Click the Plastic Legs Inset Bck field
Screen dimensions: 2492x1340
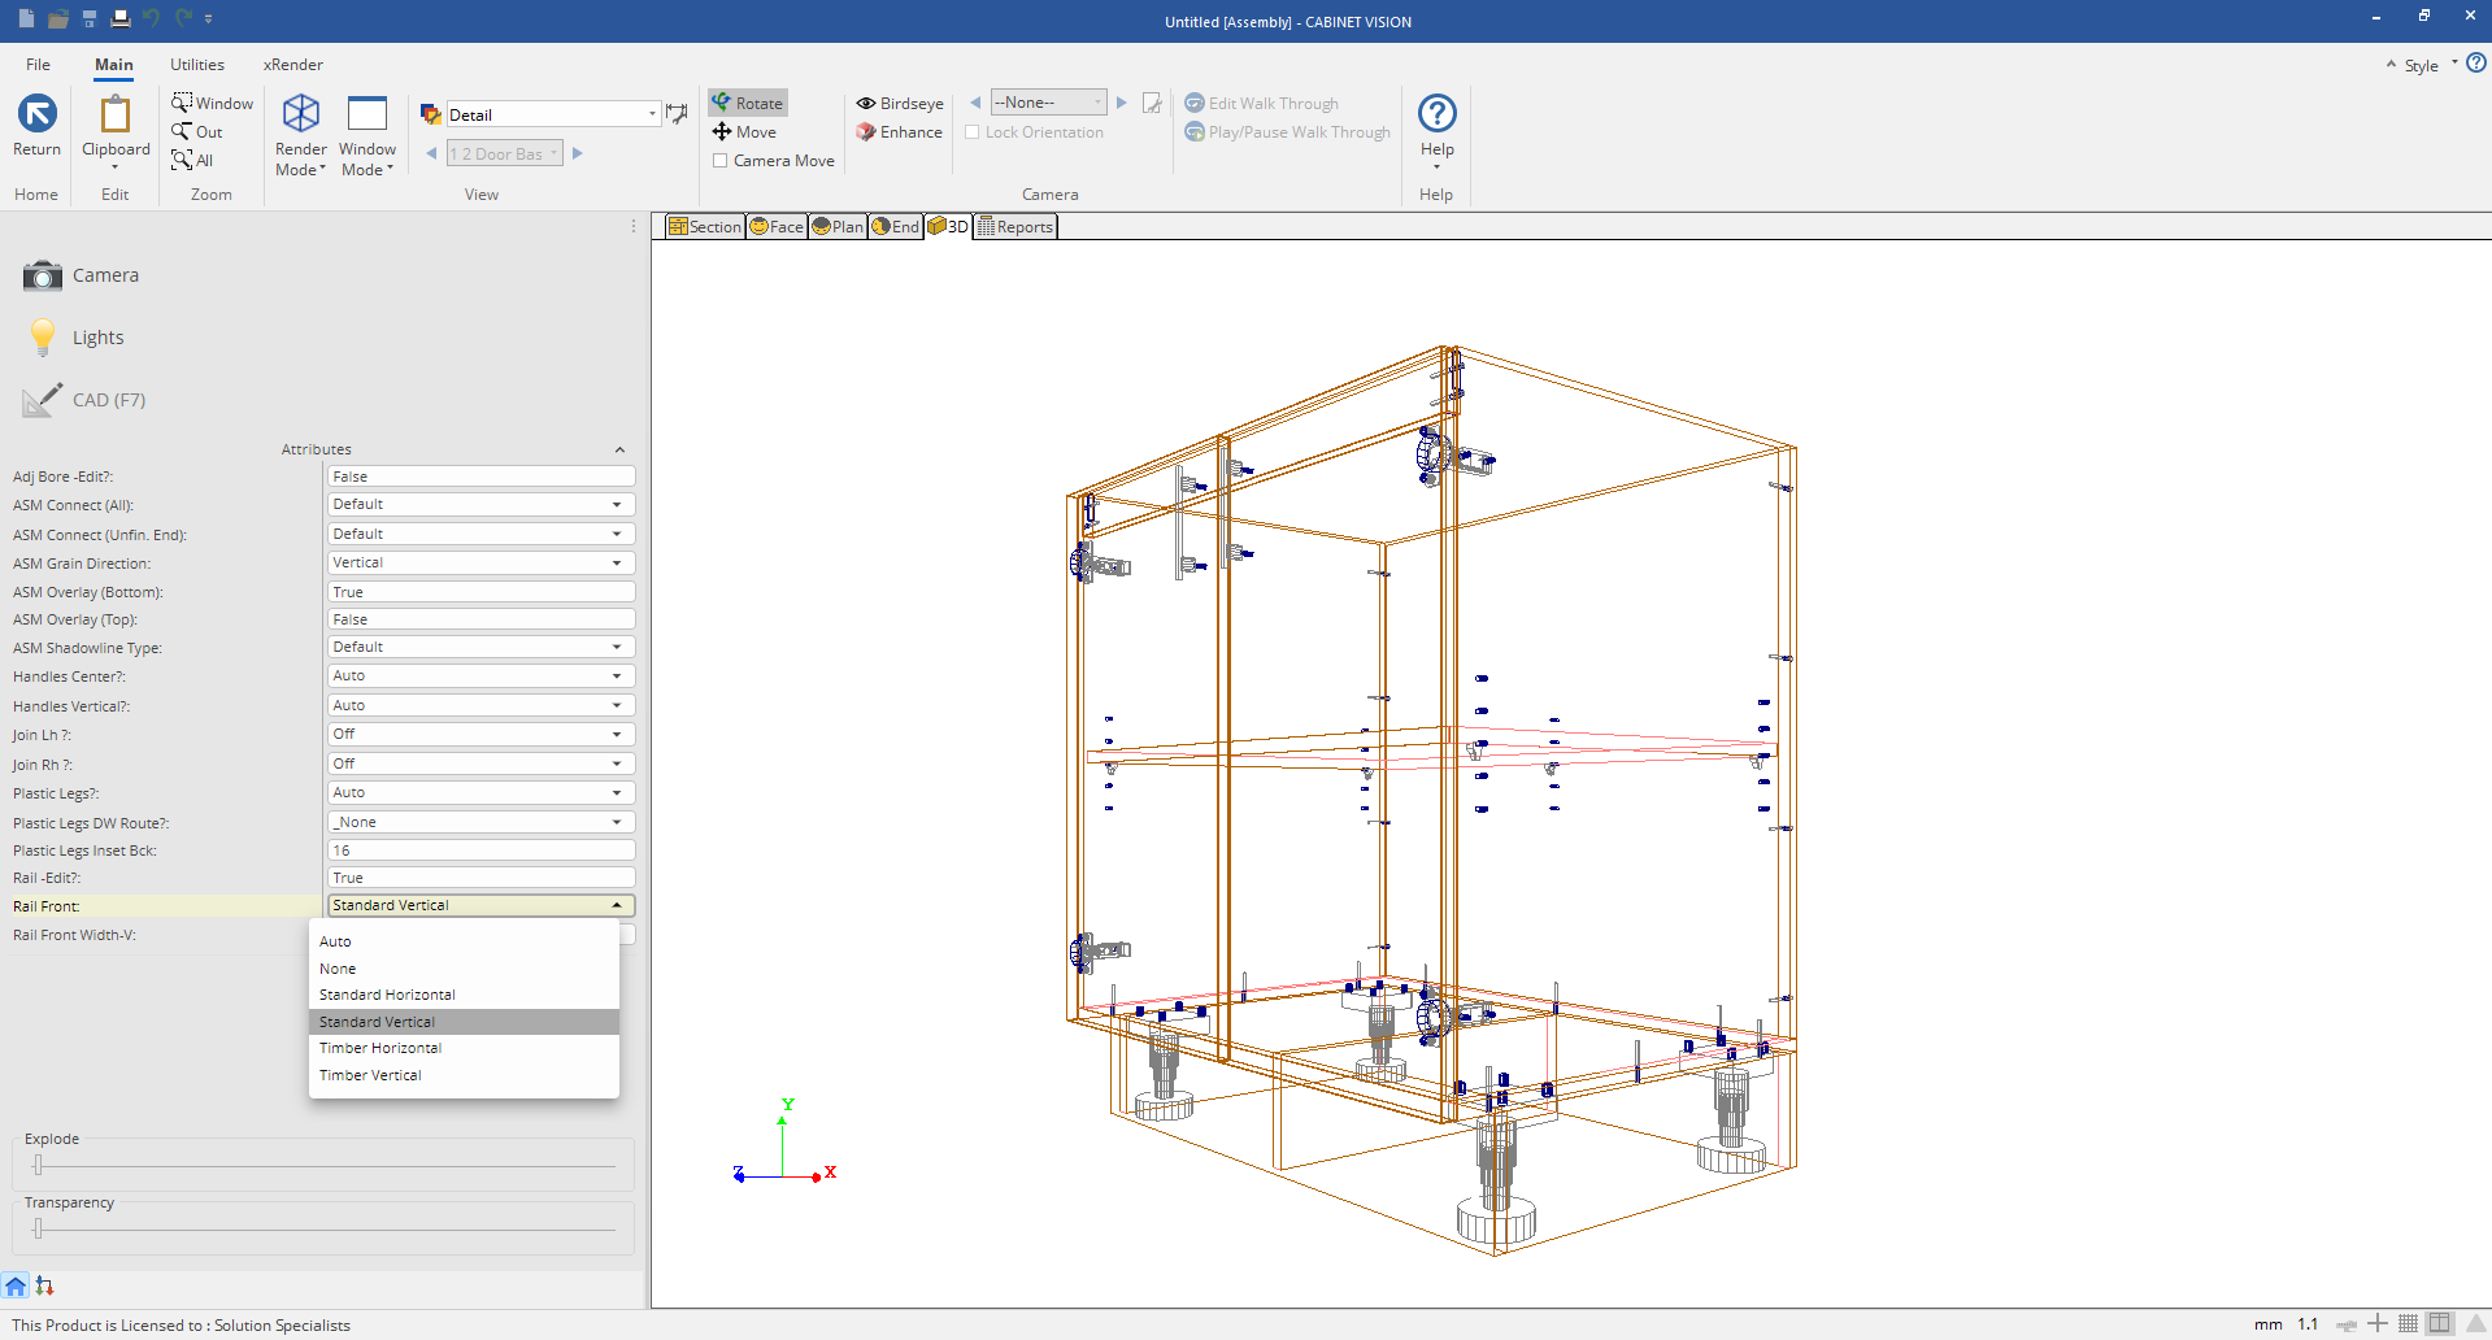coord(480,850)
